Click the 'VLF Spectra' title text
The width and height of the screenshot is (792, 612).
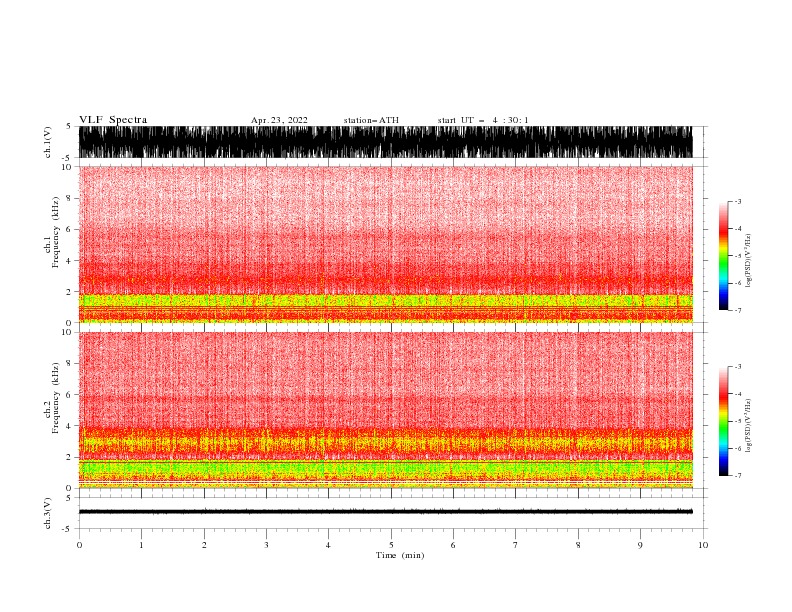(x=113, y=120)
